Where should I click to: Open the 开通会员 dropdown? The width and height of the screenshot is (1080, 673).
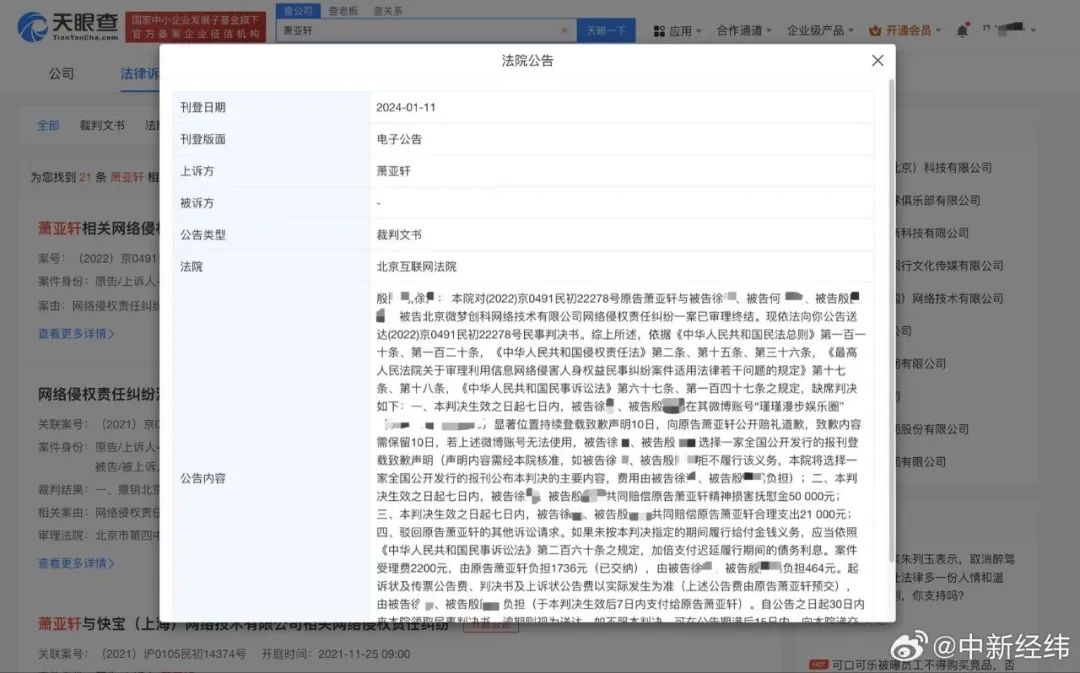click(904, 30)
